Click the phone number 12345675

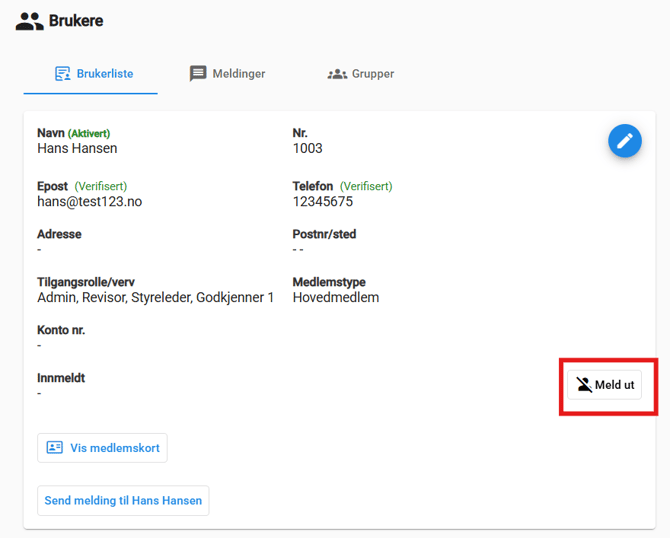(322, 202)
